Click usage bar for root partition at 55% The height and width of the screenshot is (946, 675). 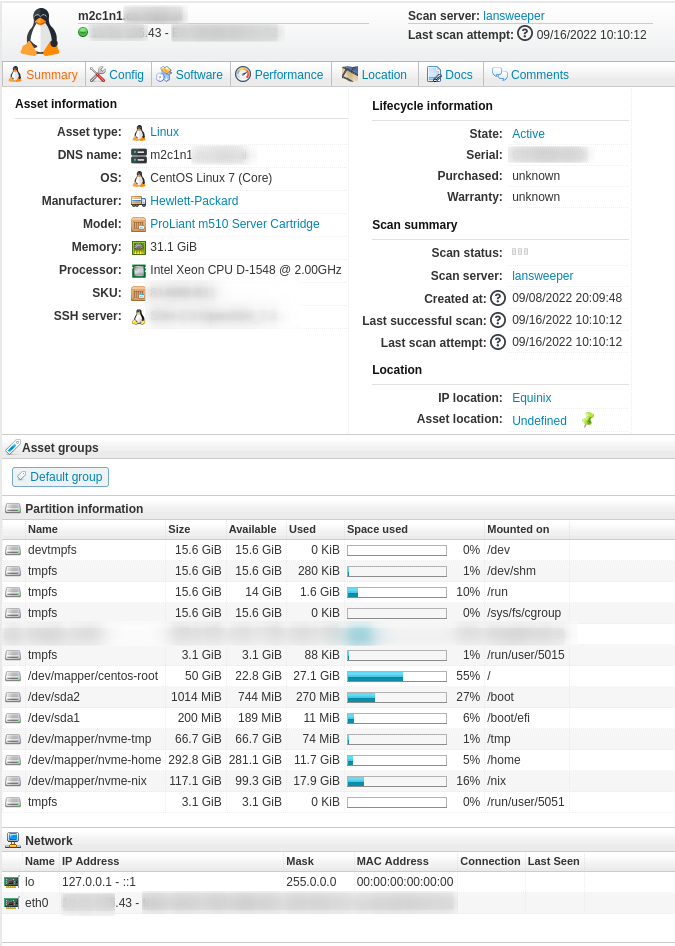click(396, 676)
